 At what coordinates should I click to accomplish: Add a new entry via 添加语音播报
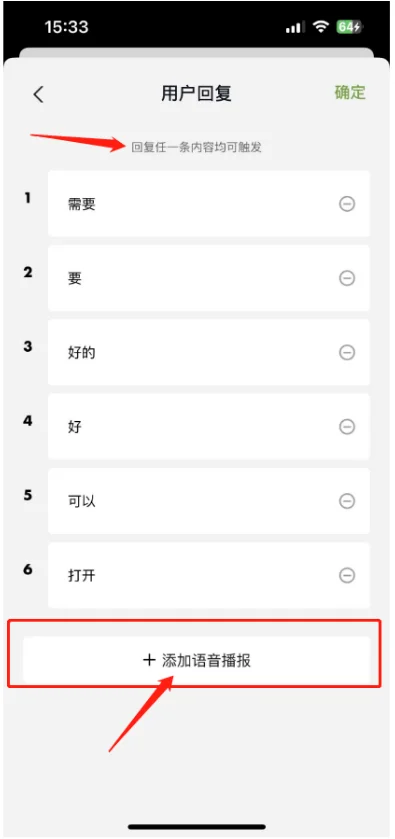coord(196,660)
